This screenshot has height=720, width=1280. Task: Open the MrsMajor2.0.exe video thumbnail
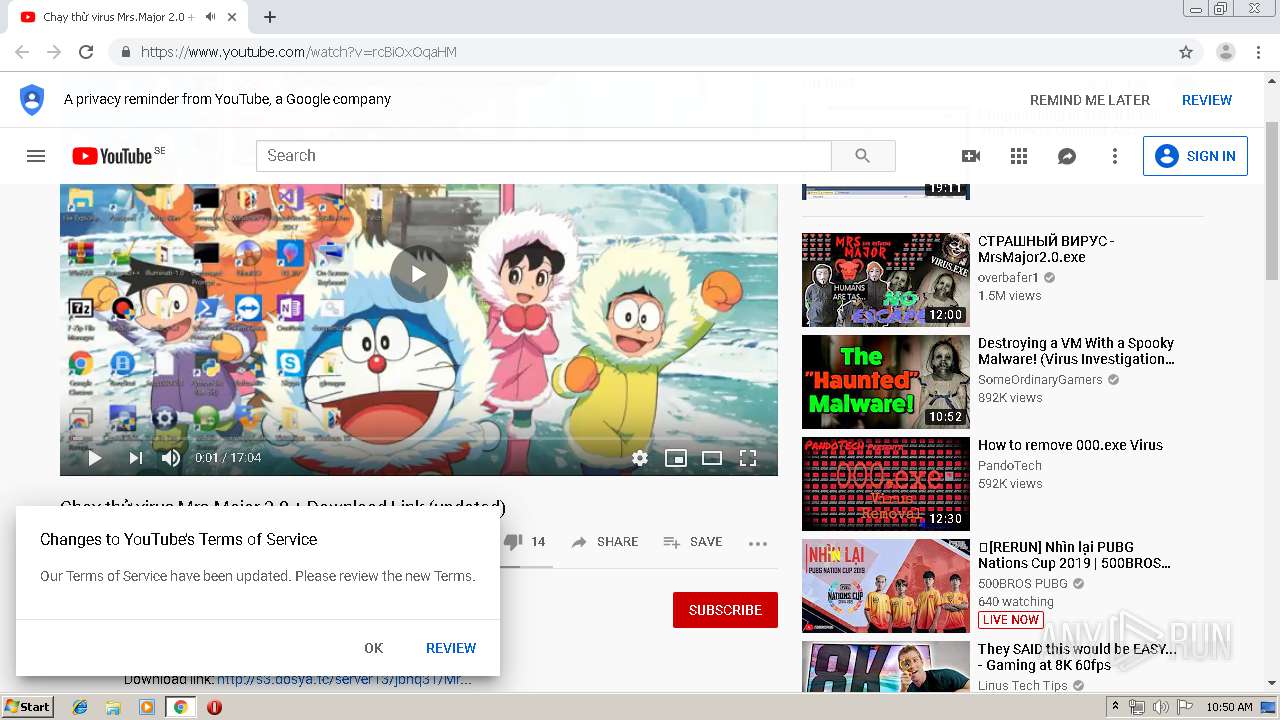click(x=886, y=280)
